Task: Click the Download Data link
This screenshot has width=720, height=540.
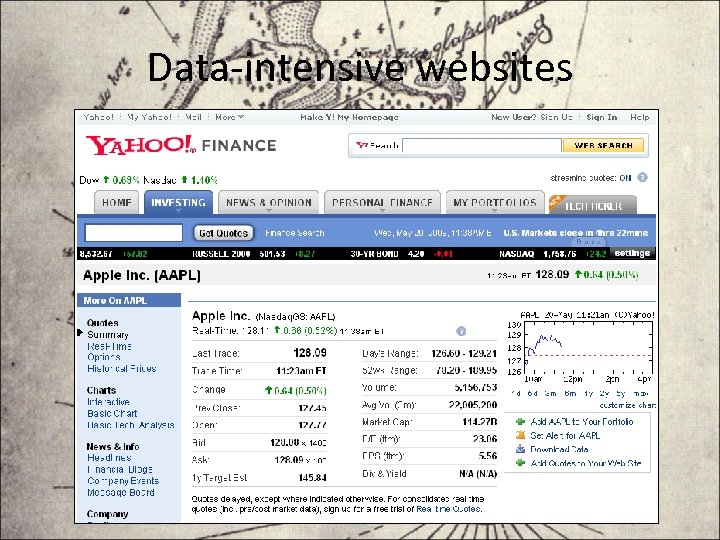Action: 559,449
